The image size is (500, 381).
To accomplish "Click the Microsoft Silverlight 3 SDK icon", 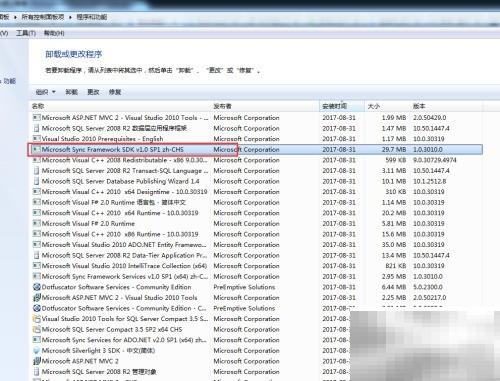I will 37,351.
